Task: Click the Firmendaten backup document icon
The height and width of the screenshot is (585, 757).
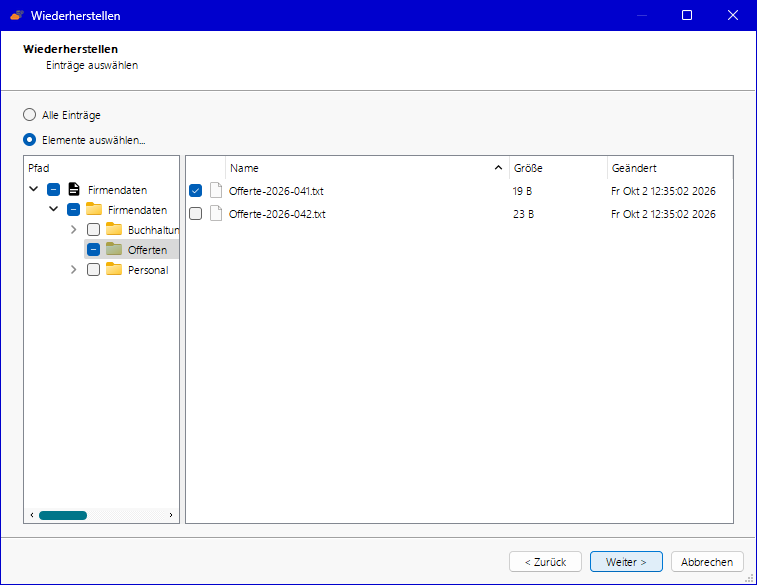Action: (x=74, y=189)
